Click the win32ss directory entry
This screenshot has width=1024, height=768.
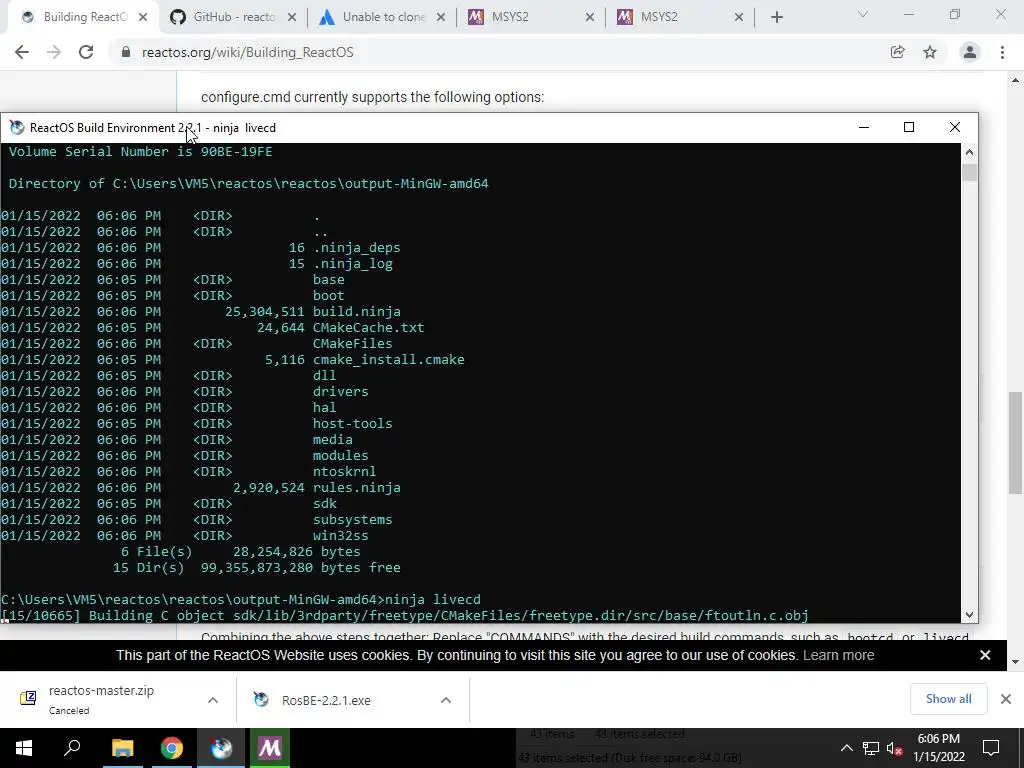click(340, 536)
